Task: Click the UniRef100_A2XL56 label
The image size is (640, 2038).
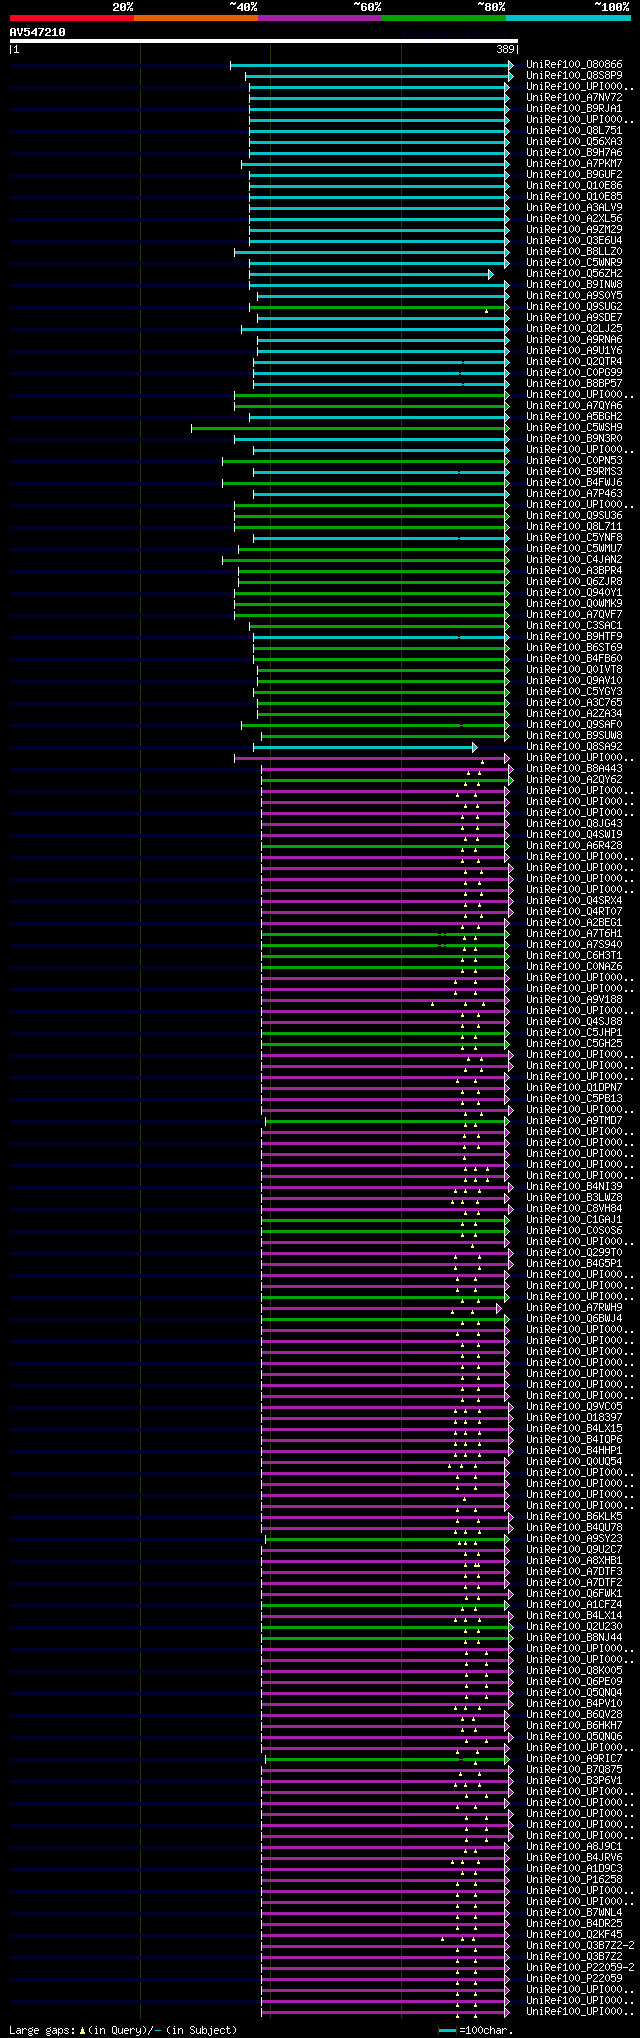Action: point(574,219)
